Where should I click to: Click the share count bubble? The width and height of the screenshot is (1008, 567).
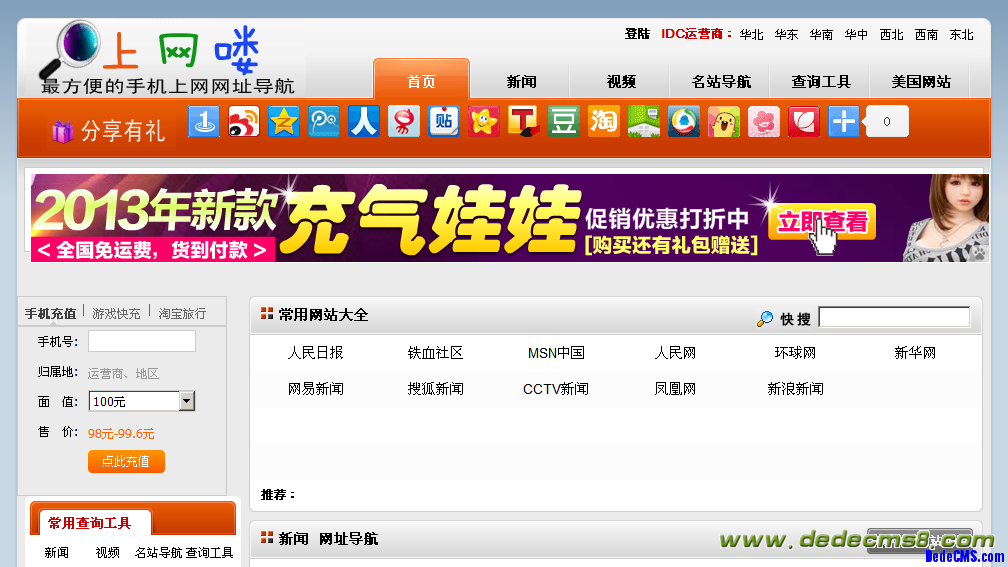pyautogui.click(x=887, y=122)
